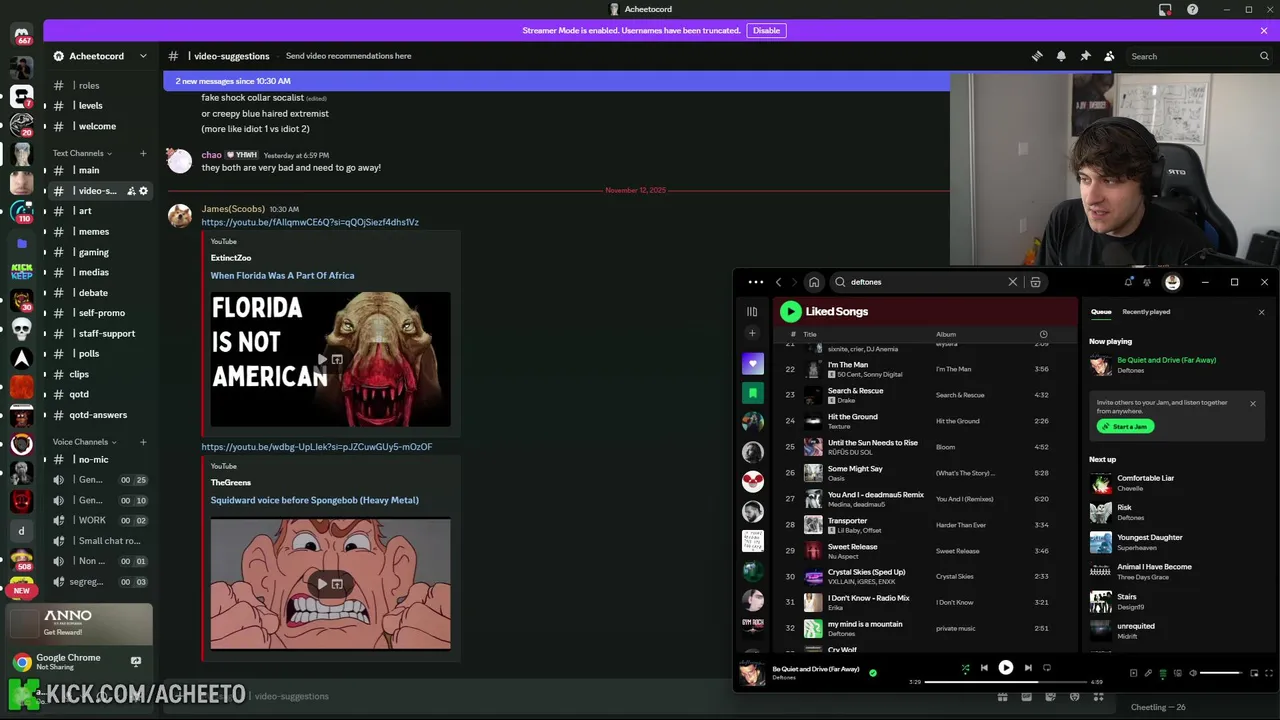Open apps launcher icon in Discord message bar
The height and width of the screenshot is (720, 1280).
(x=1098, y=697)
